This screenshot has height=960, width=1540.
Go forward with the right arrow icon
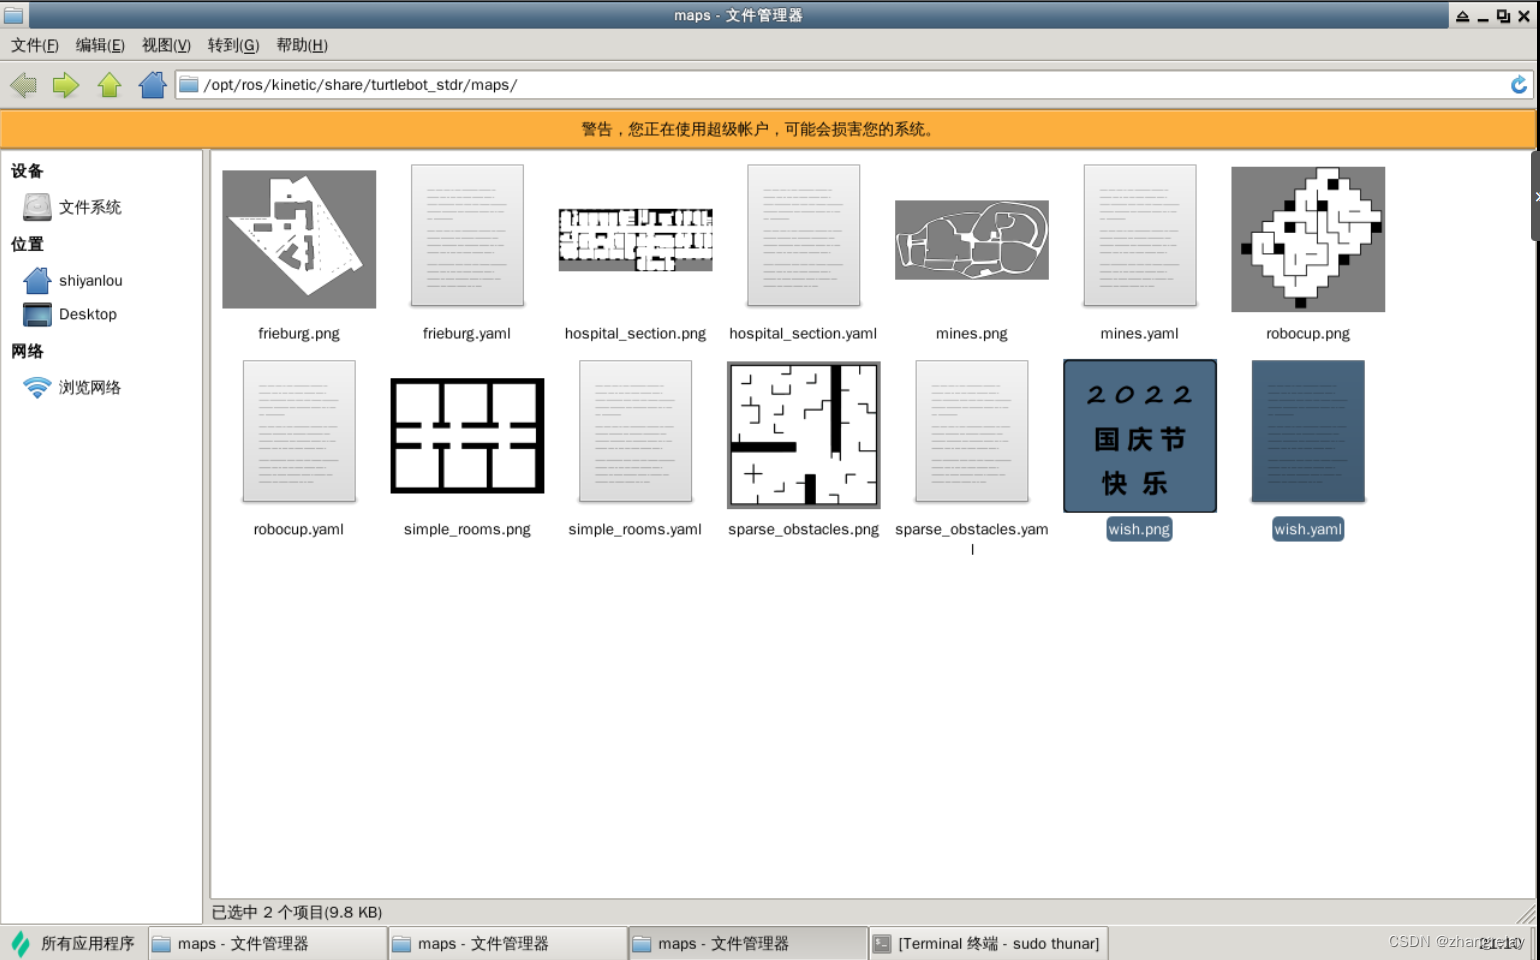point(66,85)
